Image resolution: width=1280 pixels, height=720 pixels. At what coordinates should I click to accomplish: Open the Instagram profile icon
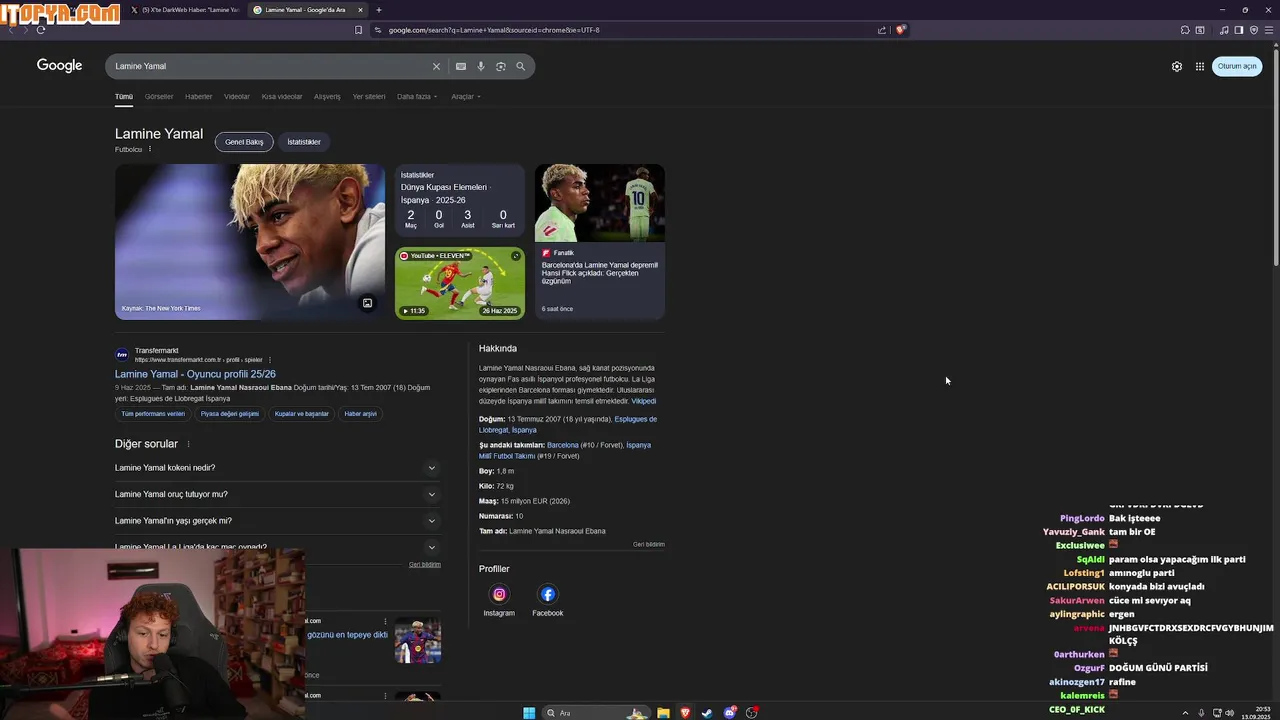coord(499,594)
